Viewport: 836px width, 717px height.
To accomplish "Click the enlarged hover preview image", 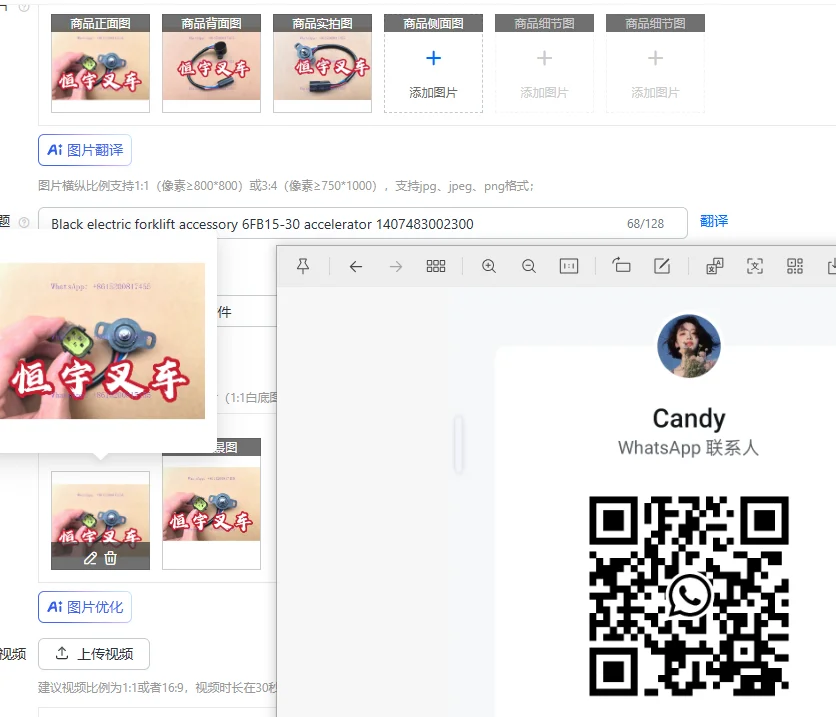I will (x=102, y=341).
